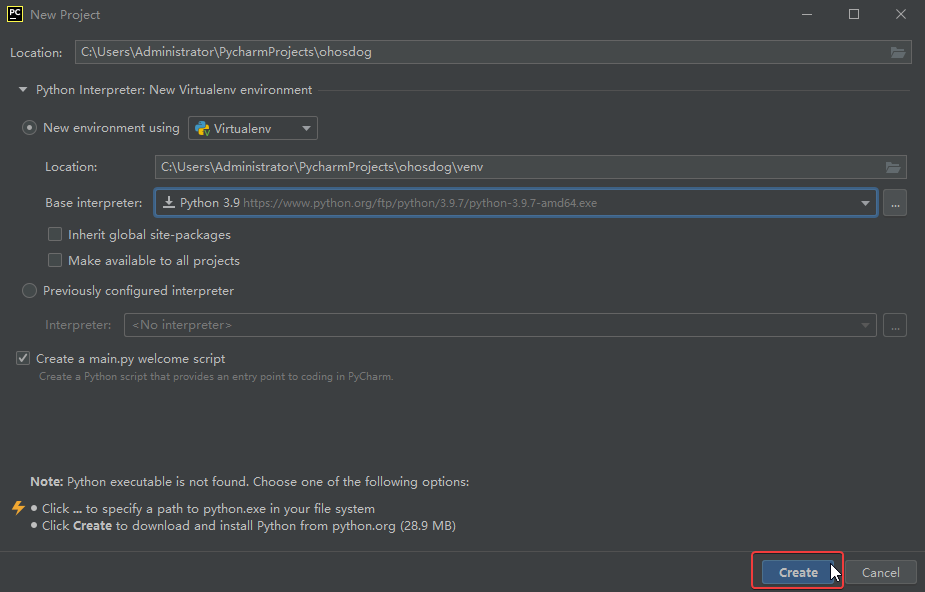This screenshot has width=925, height=592.
Task: Maximize the New Project dialog window
Action: coord(854,14)
